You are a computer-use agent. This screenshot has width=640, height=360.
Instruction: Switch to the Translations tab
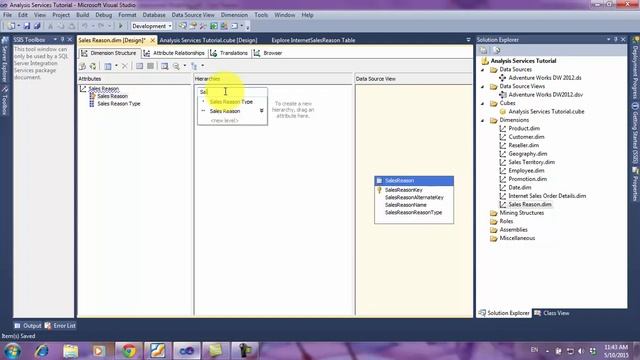coord(229,53)
